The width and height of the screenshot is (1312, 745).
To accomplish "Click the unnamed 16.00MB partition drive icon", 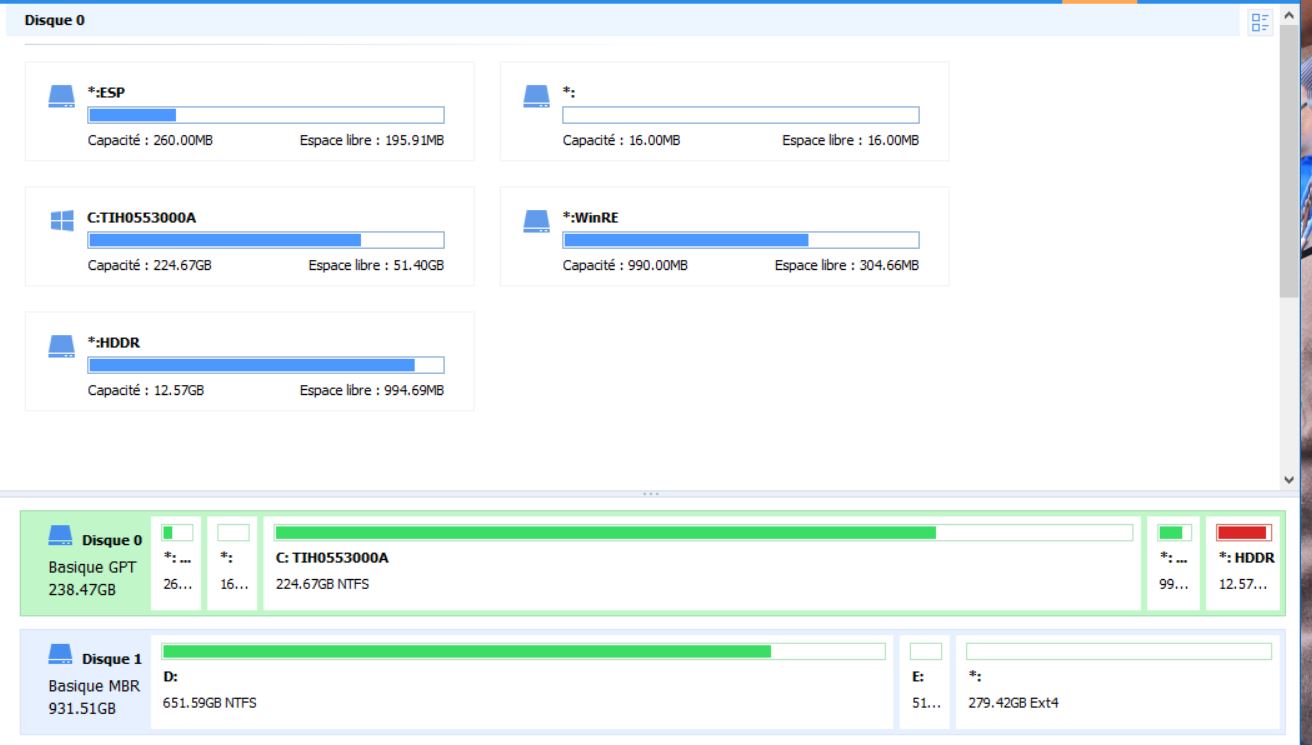I will [x=537, y=97].
